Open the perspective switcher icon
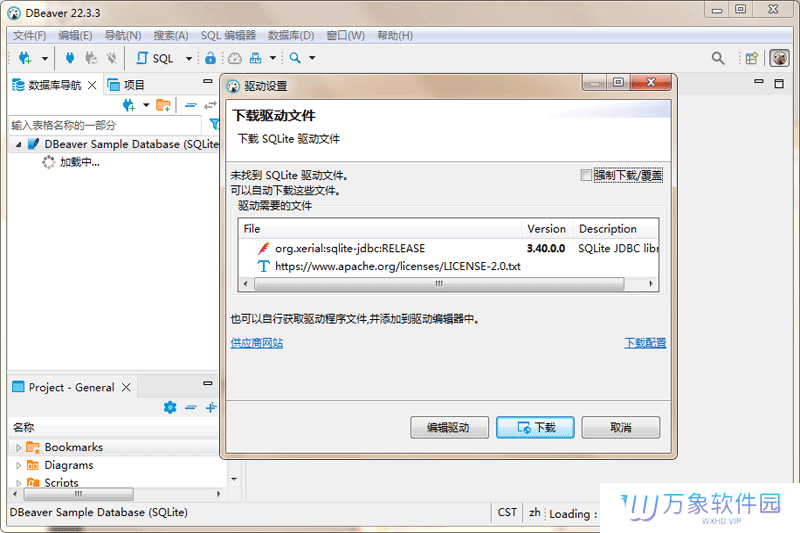The image size is (800, 533). [x=752, y=58]
